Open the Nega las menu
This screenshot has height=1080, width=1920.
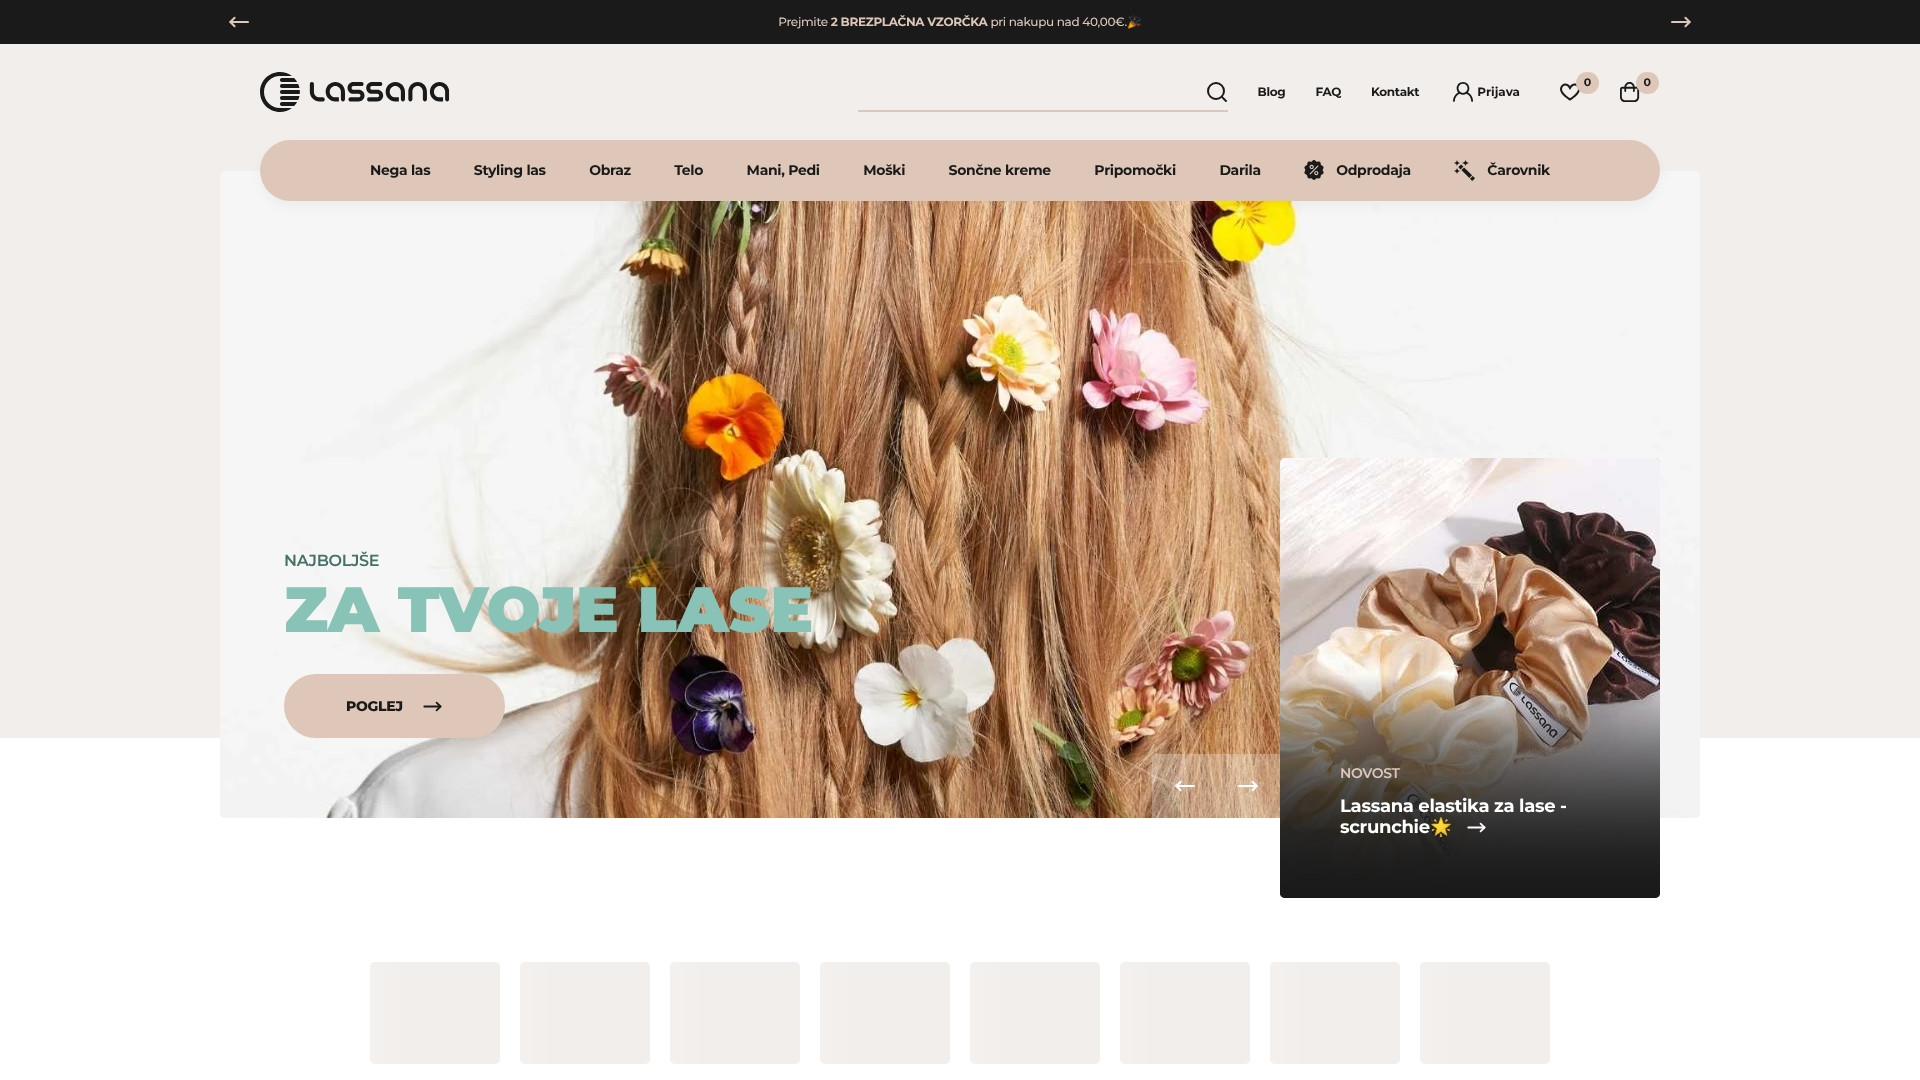400,170
